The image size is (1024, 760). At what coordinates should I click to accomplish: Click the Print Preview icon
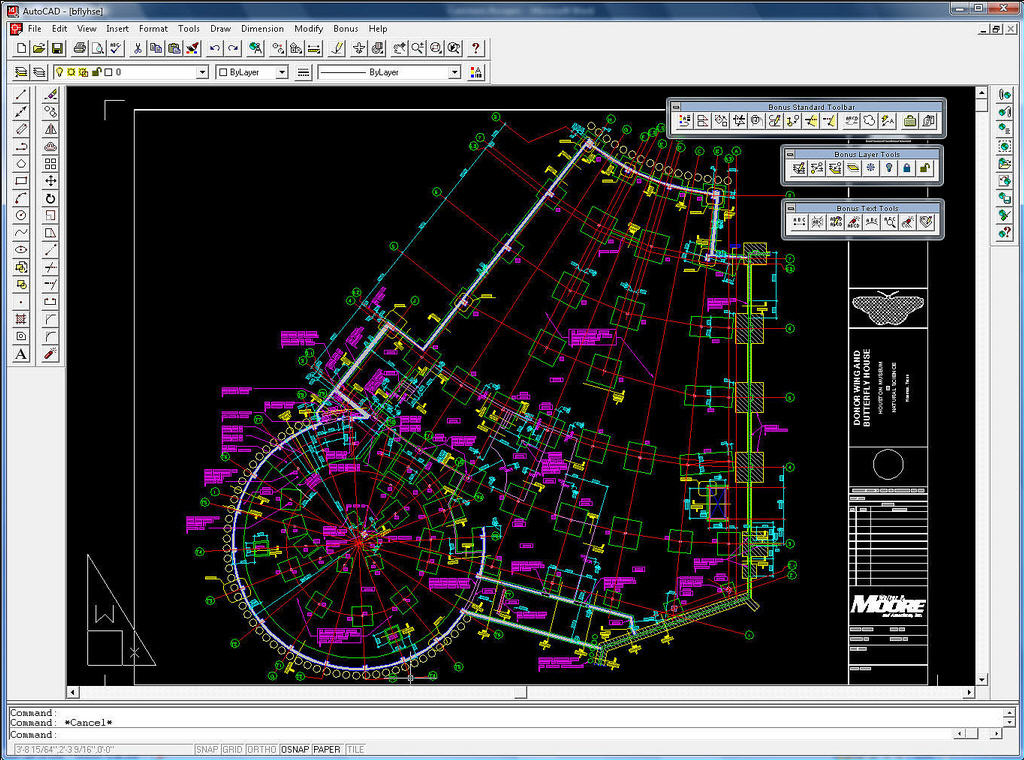(x=97, y=48)
